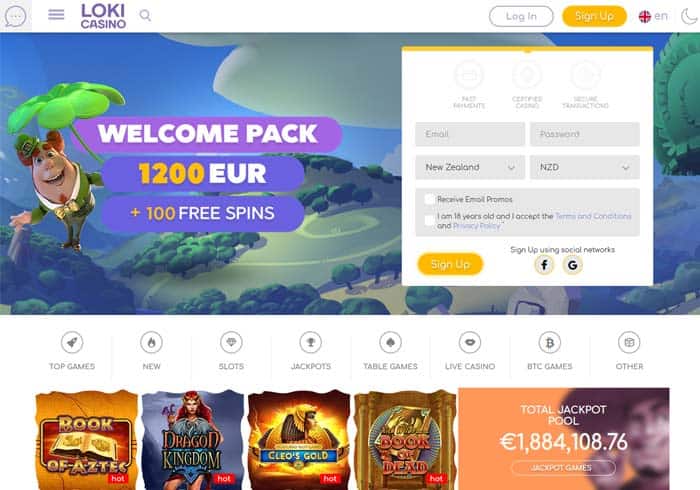Open the en language selector
This screenshot has height=490, width=700.
pyautogui.click(x=653, y=16)
